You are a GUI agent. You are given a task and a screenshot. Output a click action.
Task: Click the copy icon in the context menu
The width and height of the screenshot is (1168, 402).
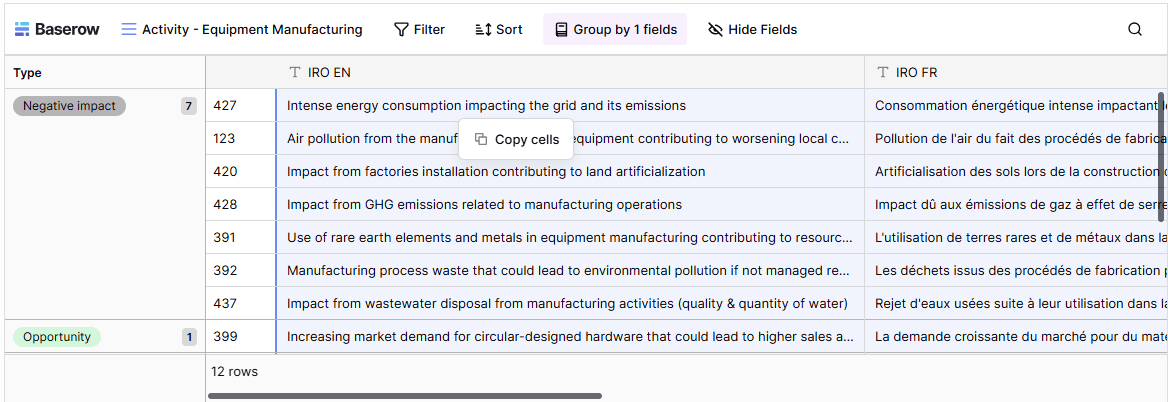[x=481, y=139]
